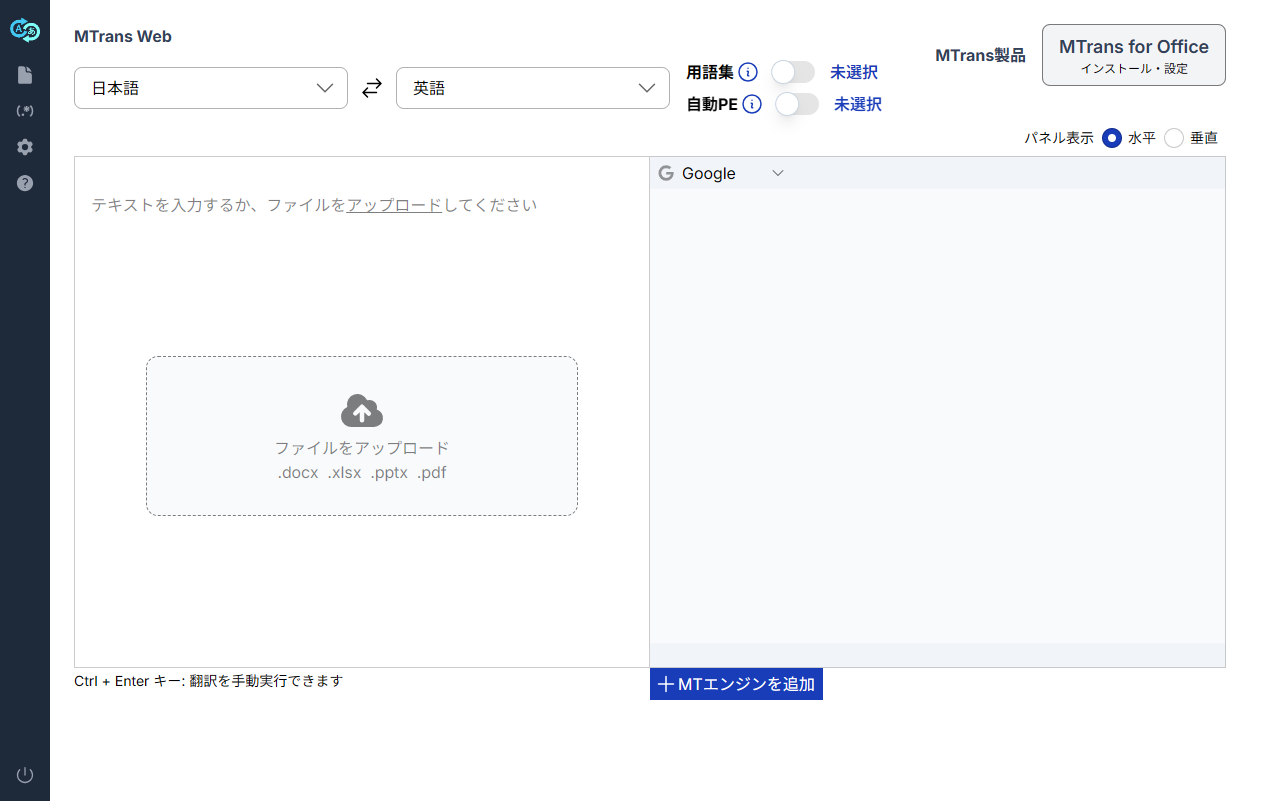Select 水平 panel display radio button
Screen dimensions: 1280x801
[1112, 138]
